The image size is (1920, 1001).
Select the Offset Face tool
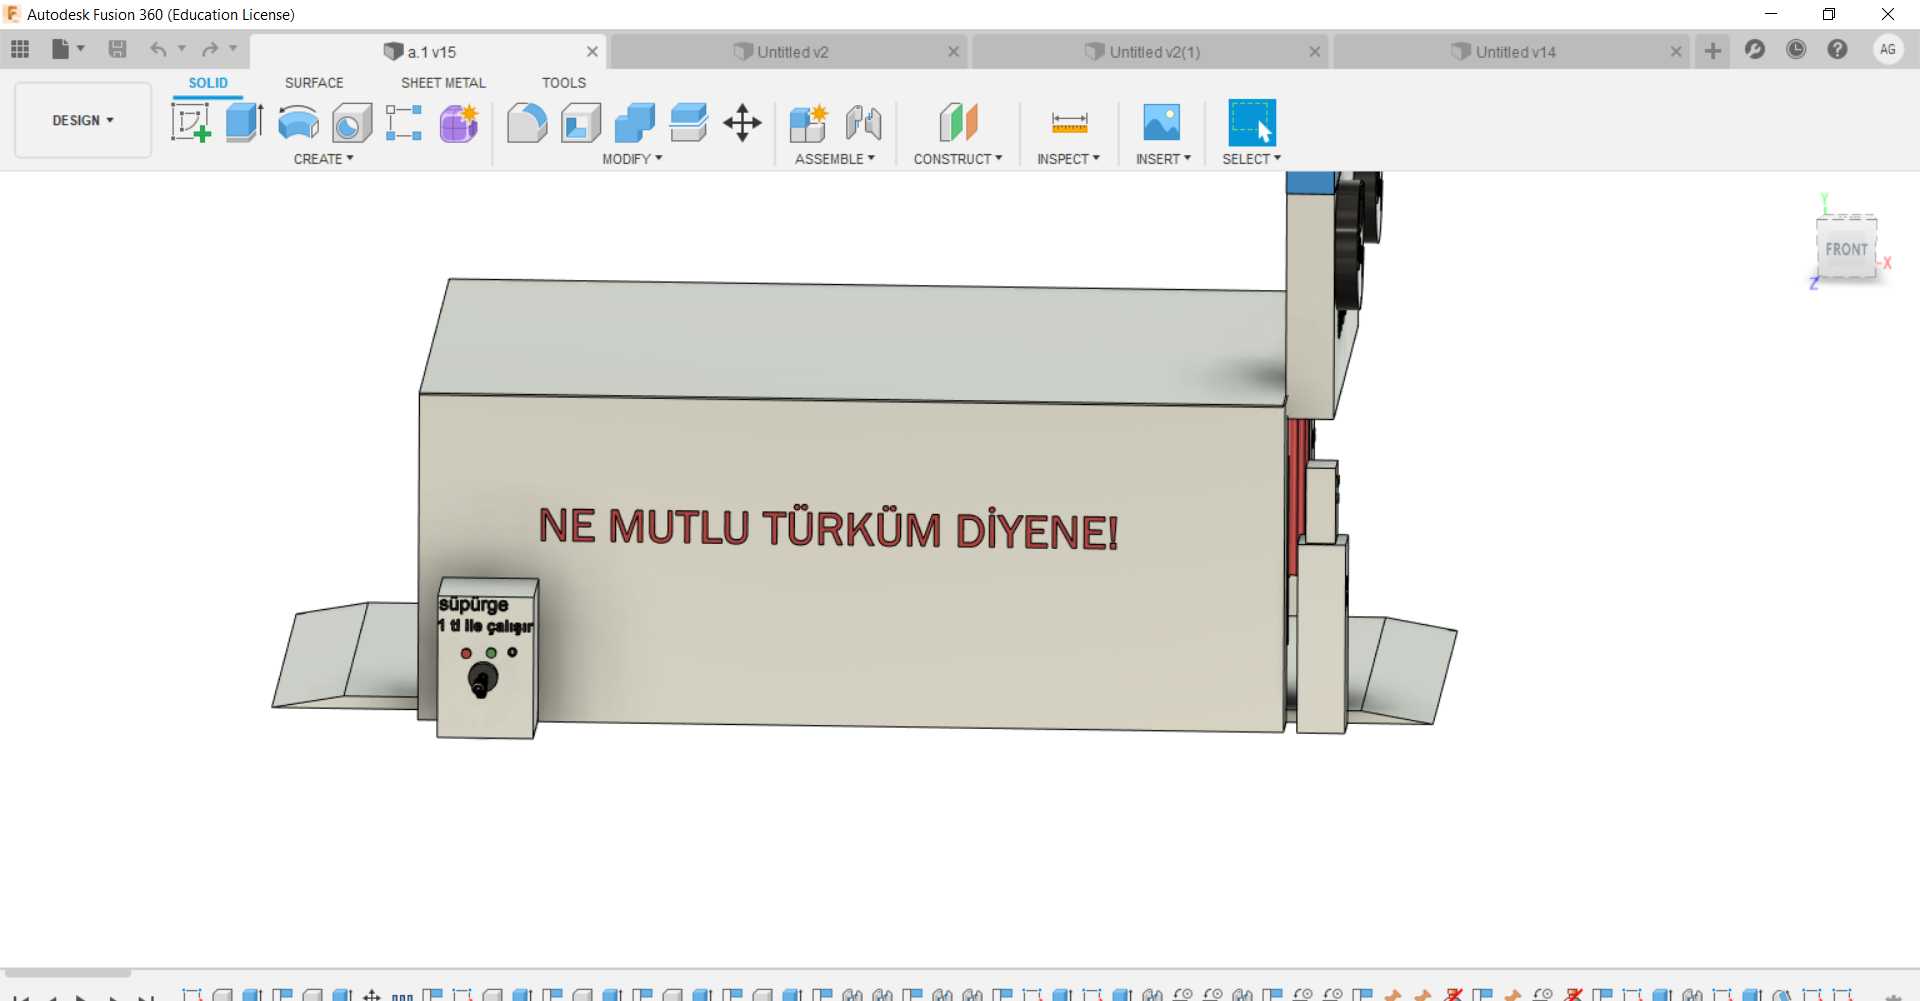(x=689, y=123)
